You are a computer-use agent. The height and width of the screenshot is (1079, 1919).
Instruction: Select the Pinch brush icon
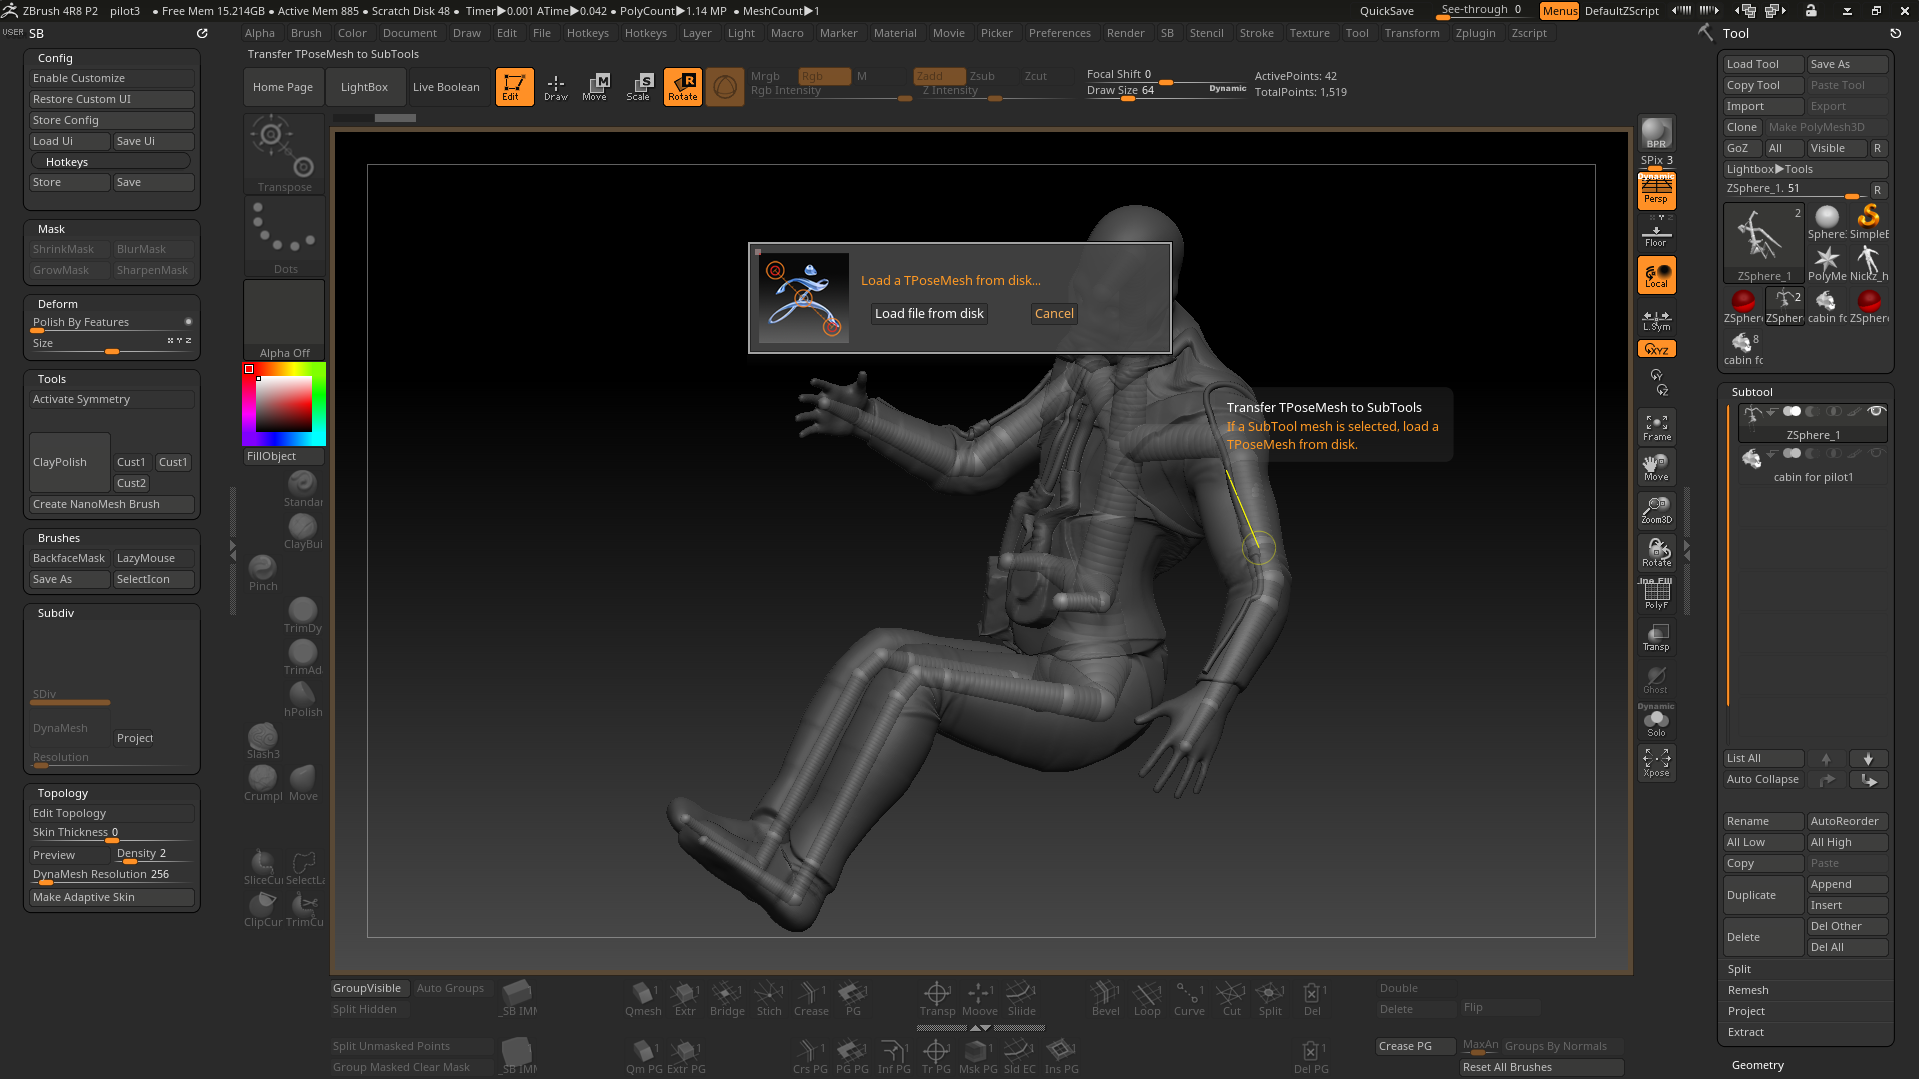tap(263, 572)
